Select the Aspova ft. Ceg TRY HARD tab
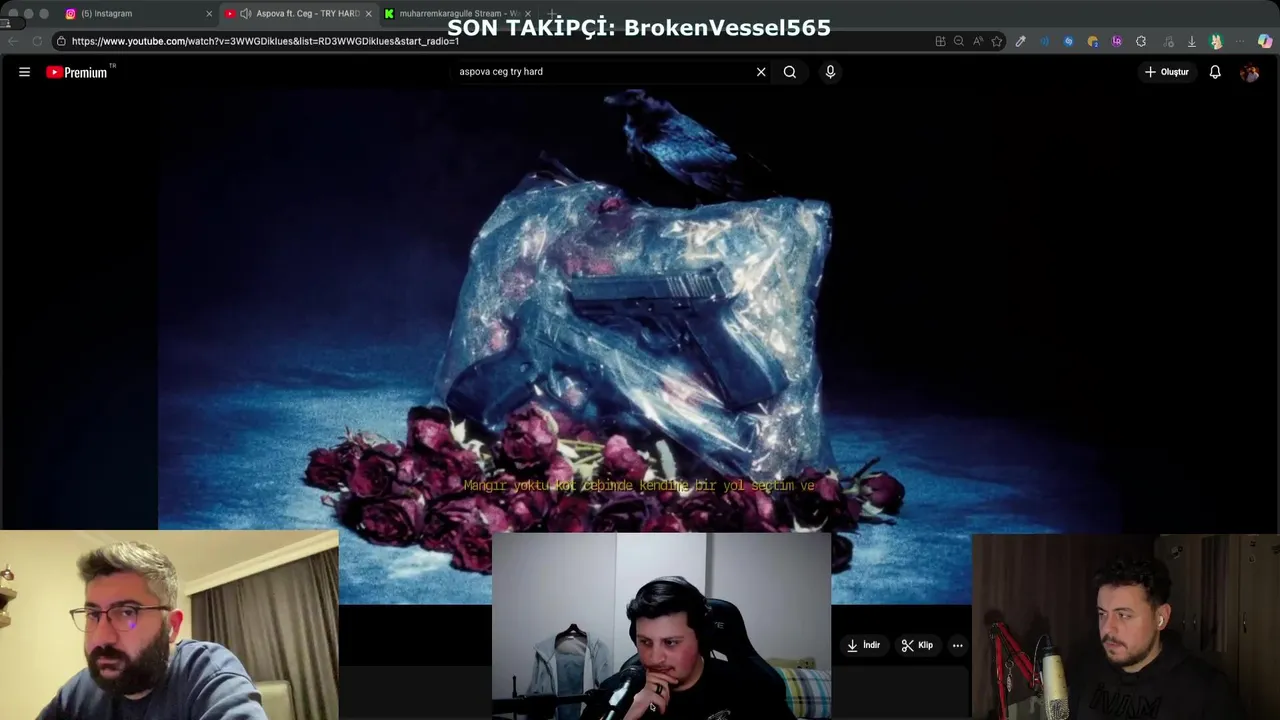The image size is (1280, 720). (301, 14)
